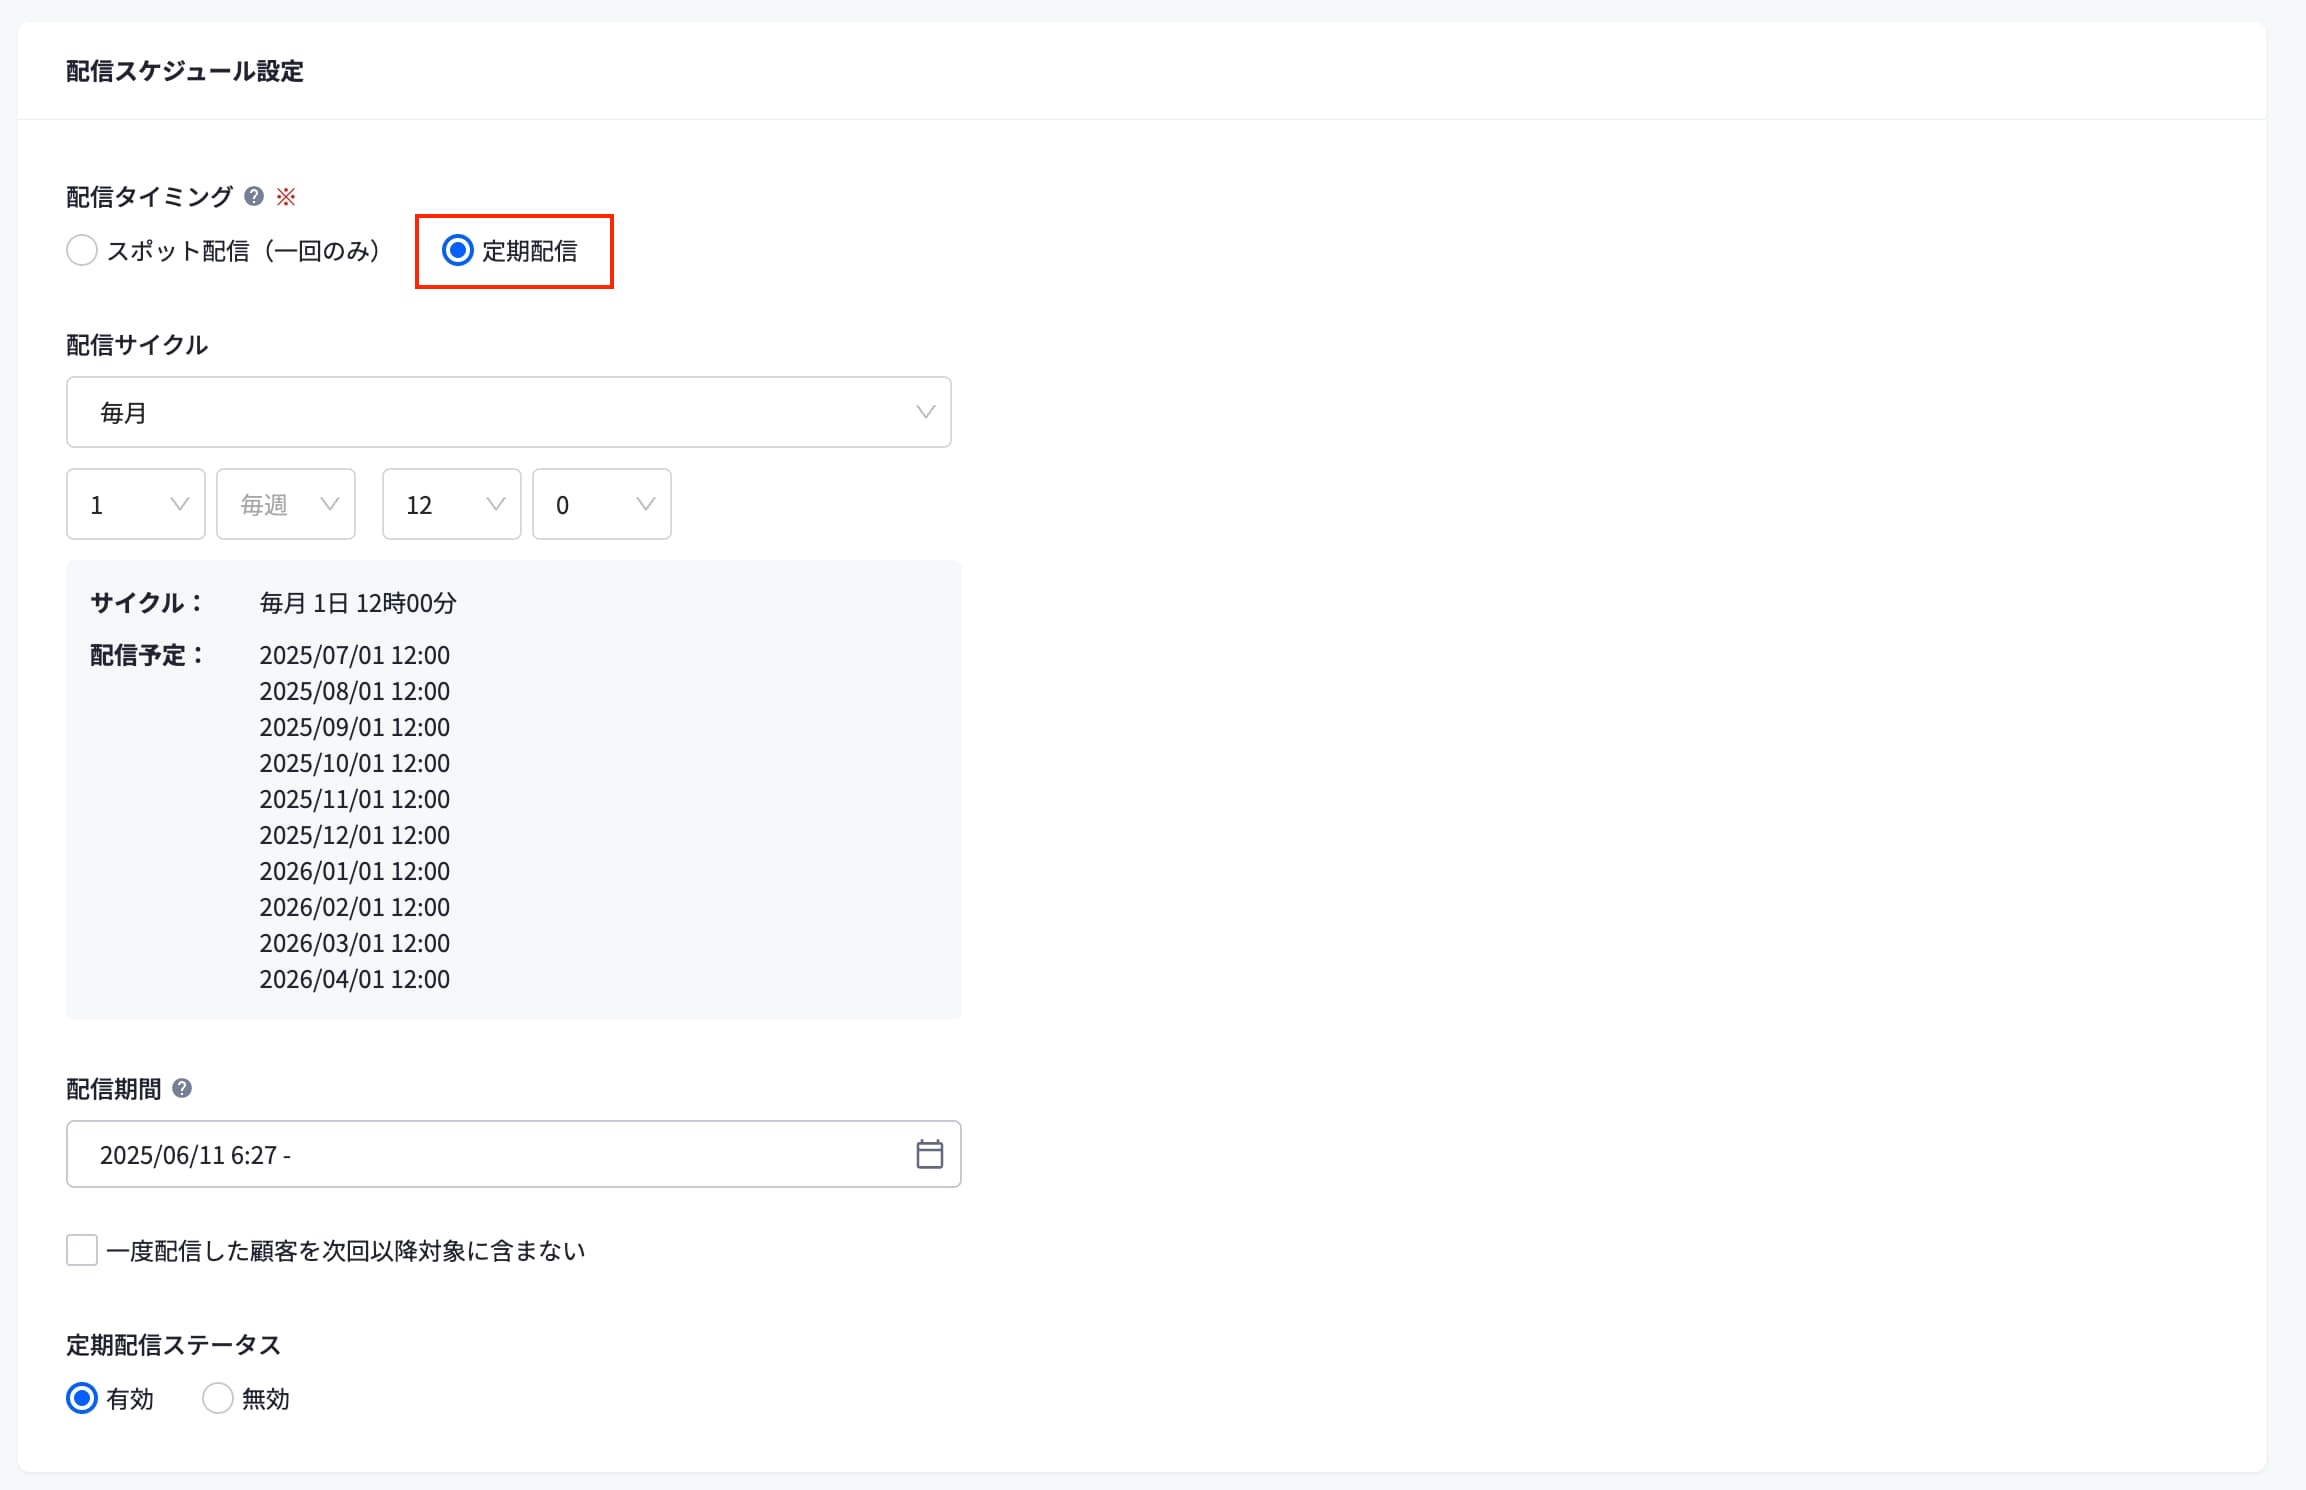
Task: Click help icon next to 配信タイミング
Action: click(254, 196)
